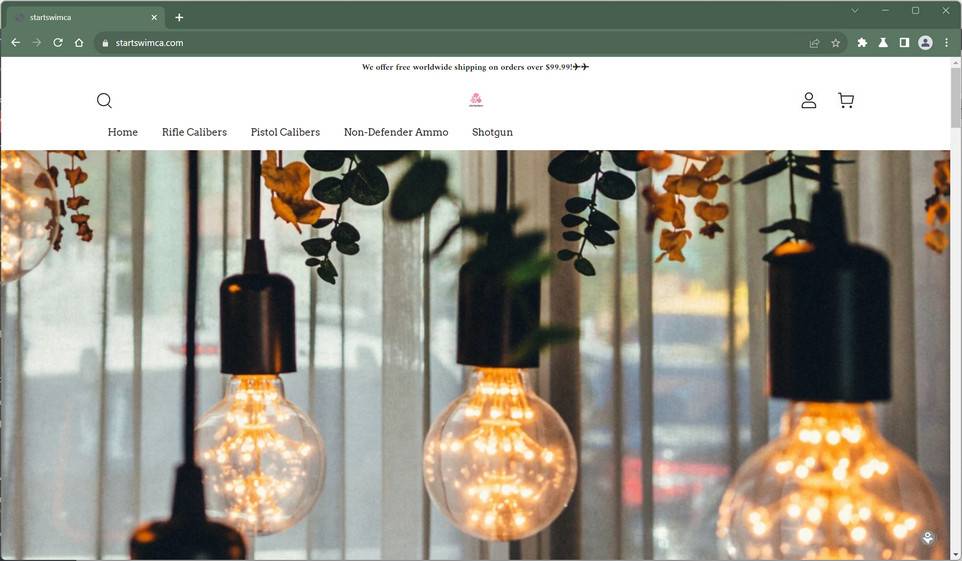Open the Chrome extensions puzzle icon
This screenshot has width=962, height=561.
click(862, 42)
